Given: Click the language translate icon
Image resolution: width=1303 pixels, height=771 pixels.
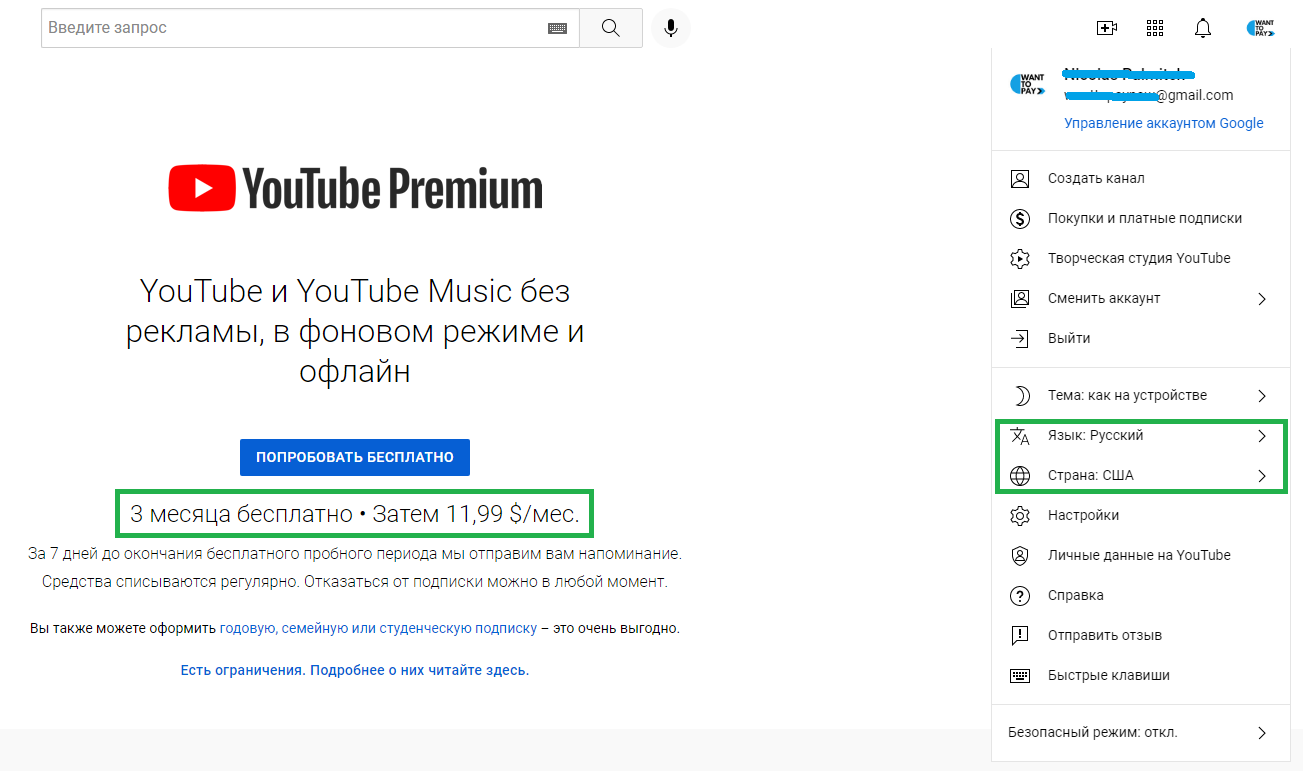Looking at the screenshot, I should [x=1020, y=436].
